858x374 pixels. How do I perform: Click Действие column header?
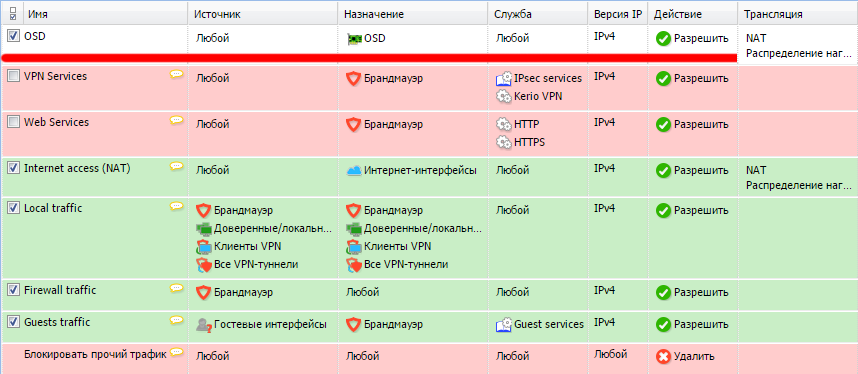tap(693, 13)
